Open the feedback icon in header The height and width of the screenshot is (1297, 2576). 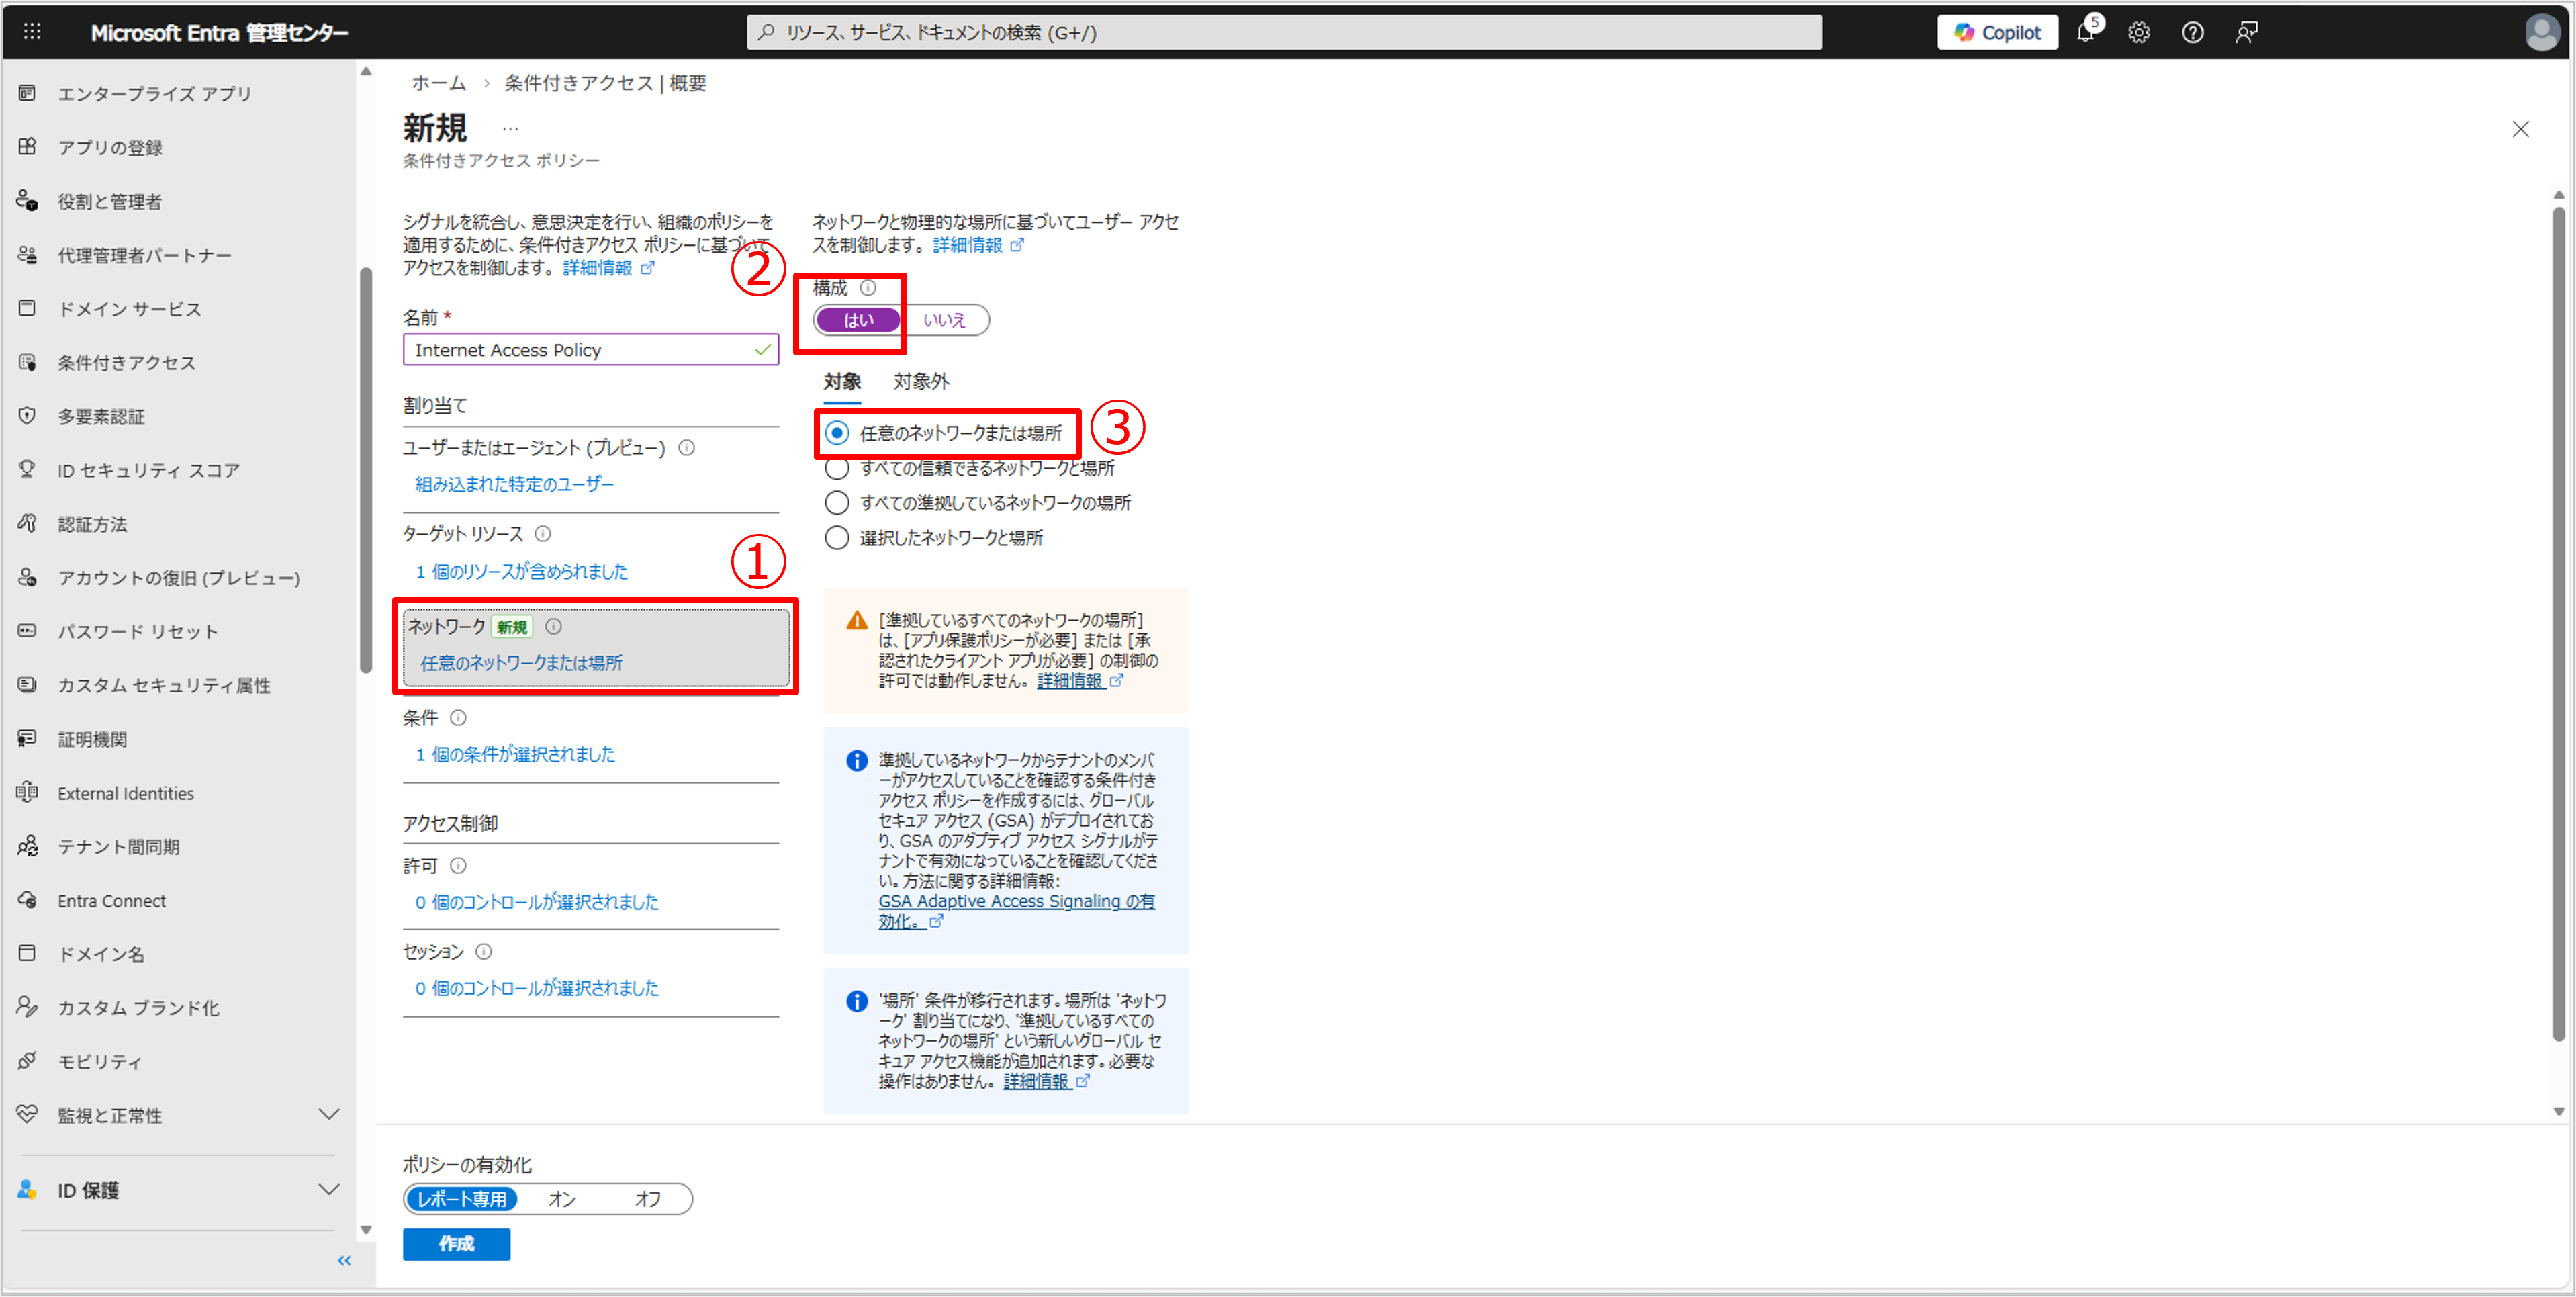pyautogui.click(x=2246, y=32)
